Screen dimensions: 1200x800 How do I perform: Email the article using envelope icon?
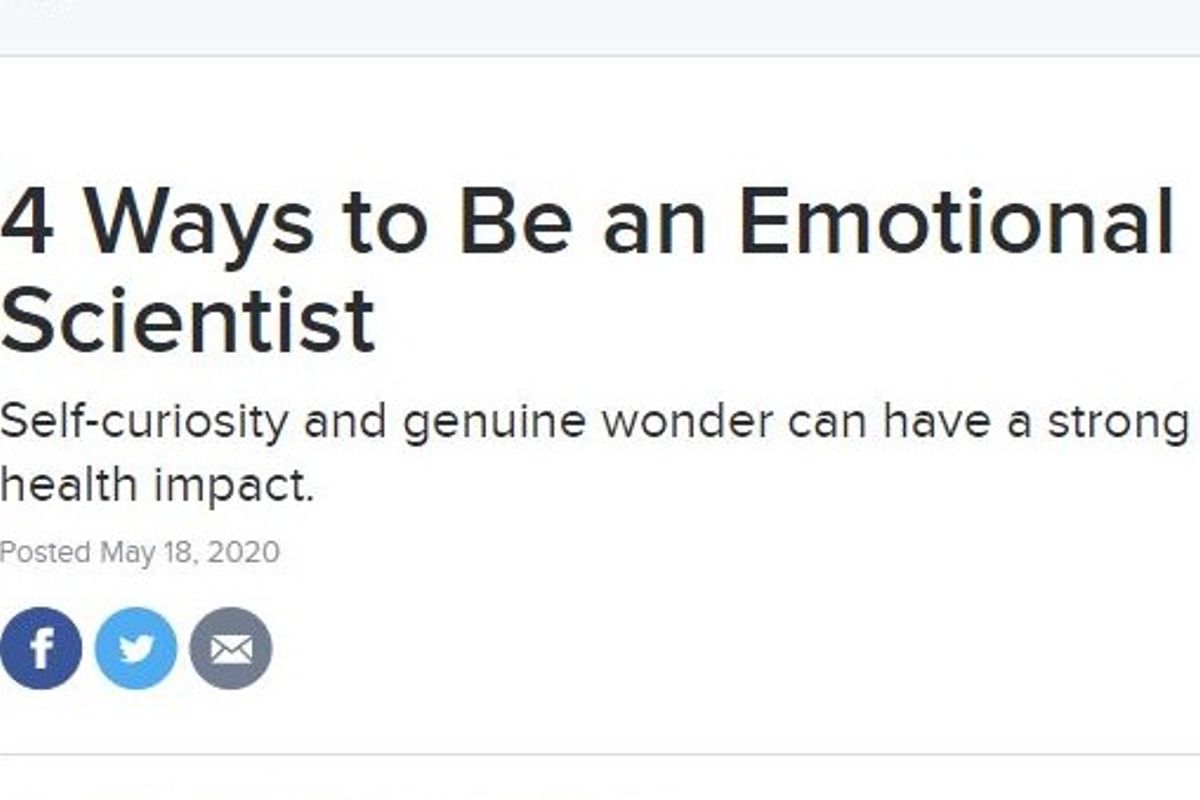pyautogui.click(x=231, y=649)
